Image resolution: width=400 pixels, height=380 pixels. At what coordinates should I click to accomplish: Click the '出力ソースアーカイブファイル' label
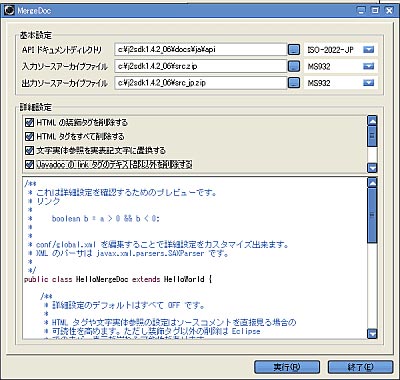[65, 83]
